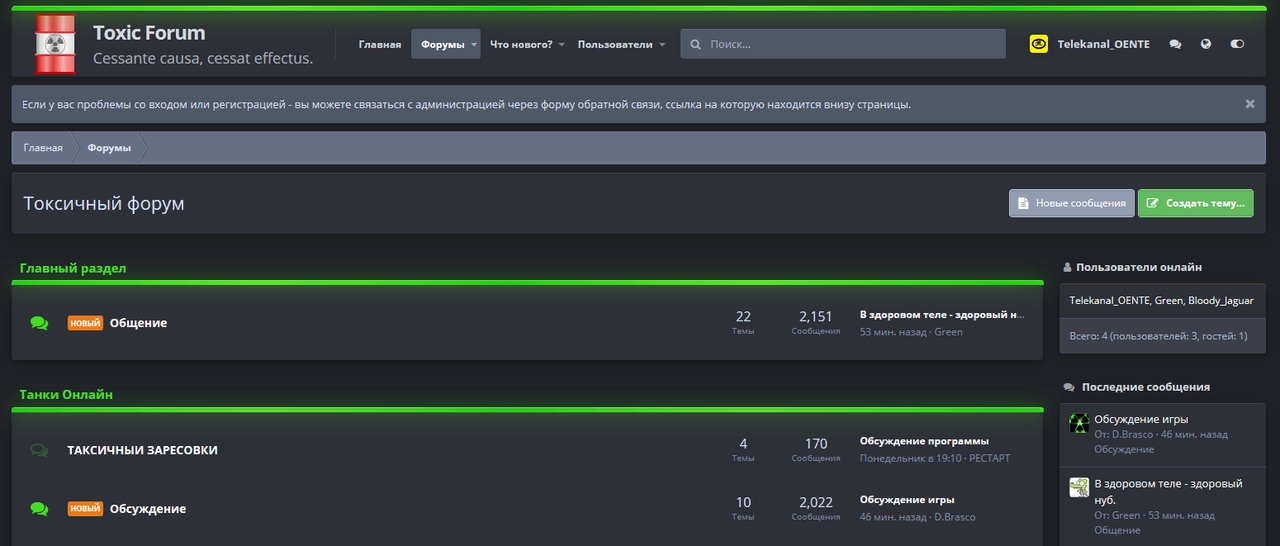Viewport: 1280px width, 546px height.
Task: Click the green chat icon beside Обсуждение
Action: click(x=39, y=509)
